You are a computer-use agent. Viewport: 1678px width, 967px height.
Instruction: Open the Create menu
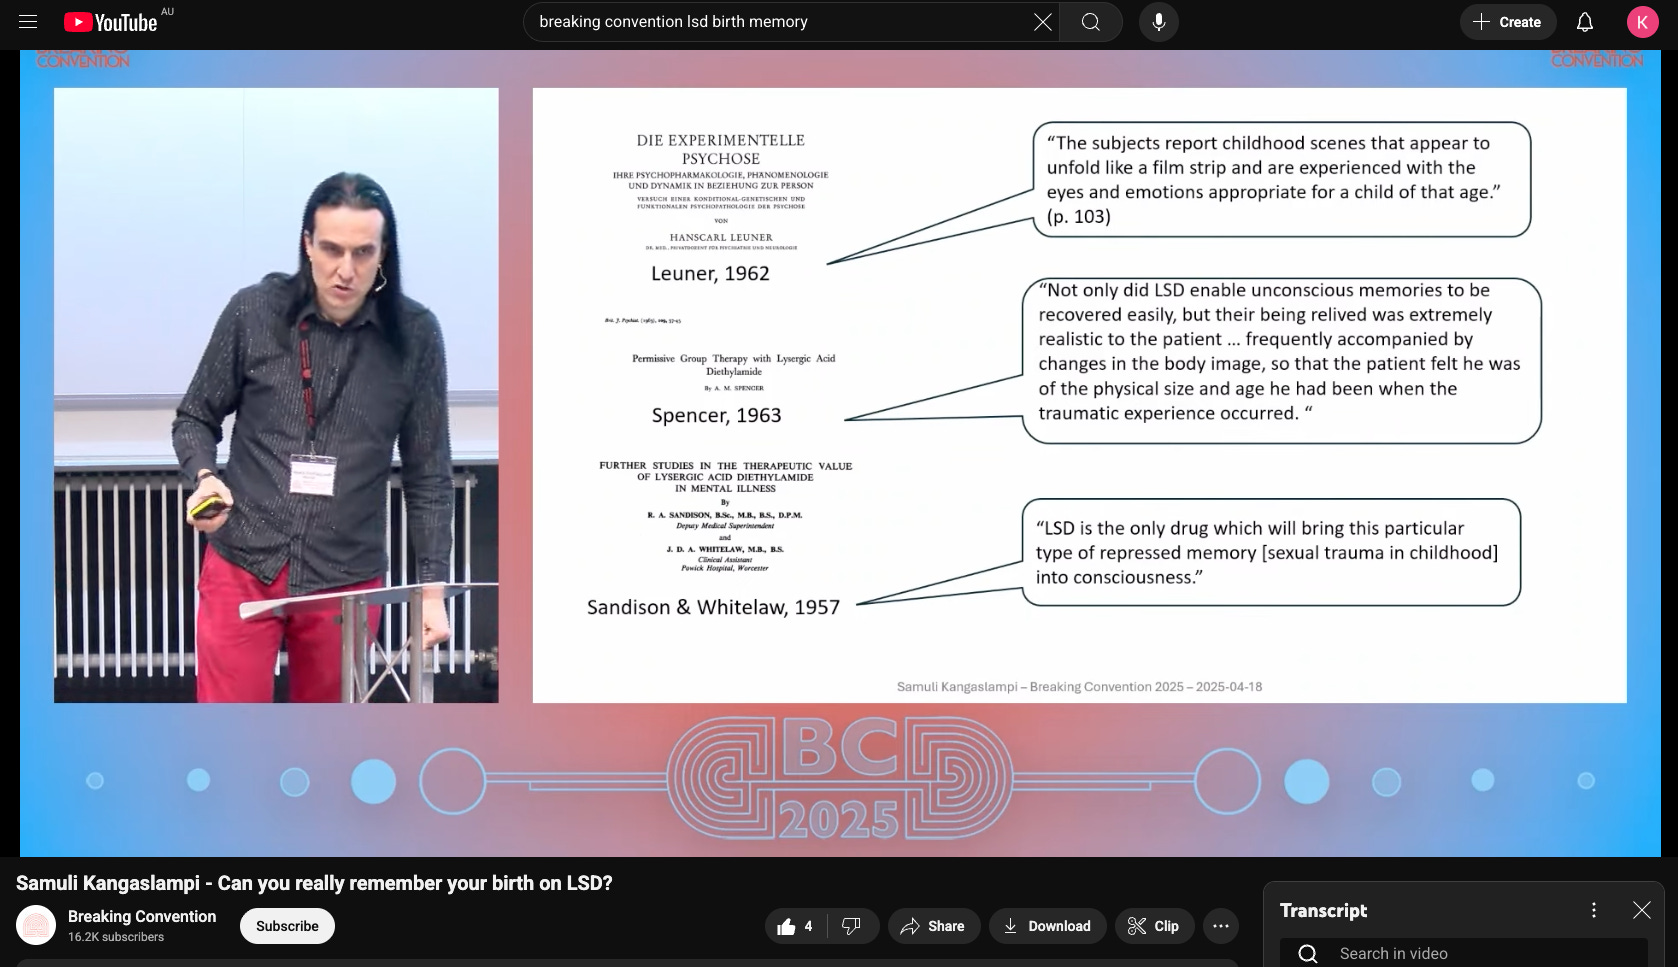point(1507,22)
